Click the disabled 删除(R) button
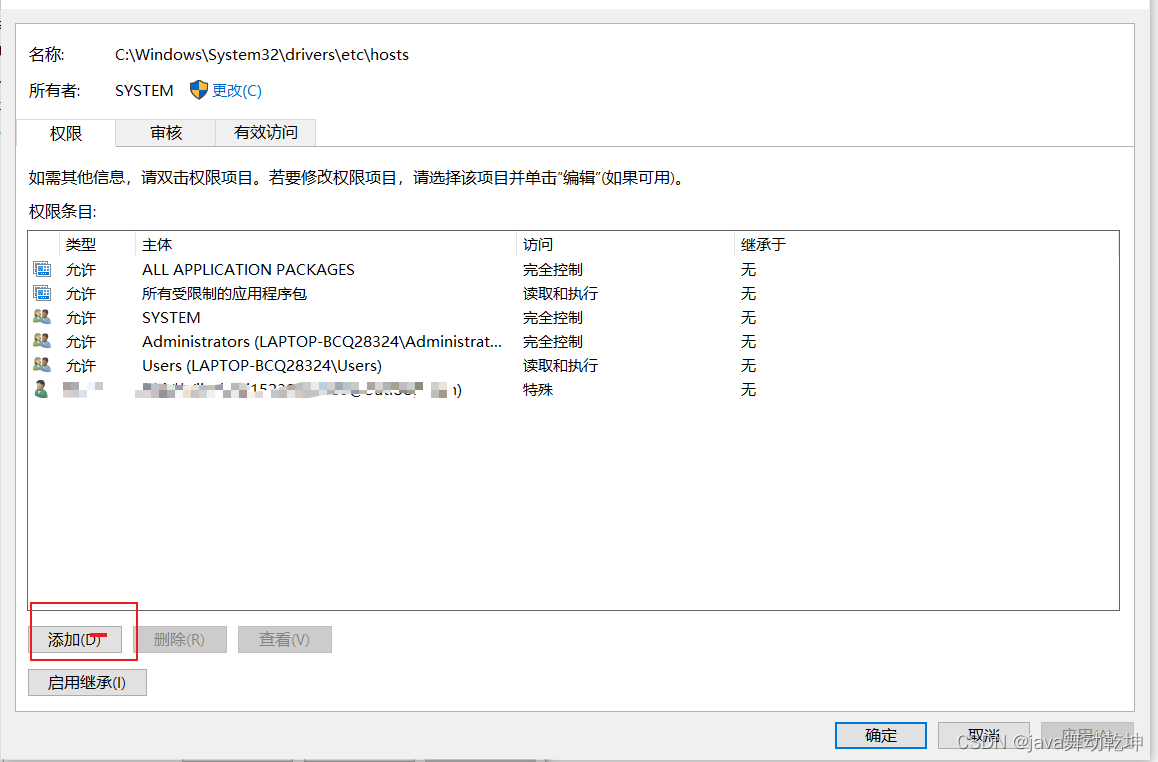Screen dimensions: 1158x762 point(179,639)
